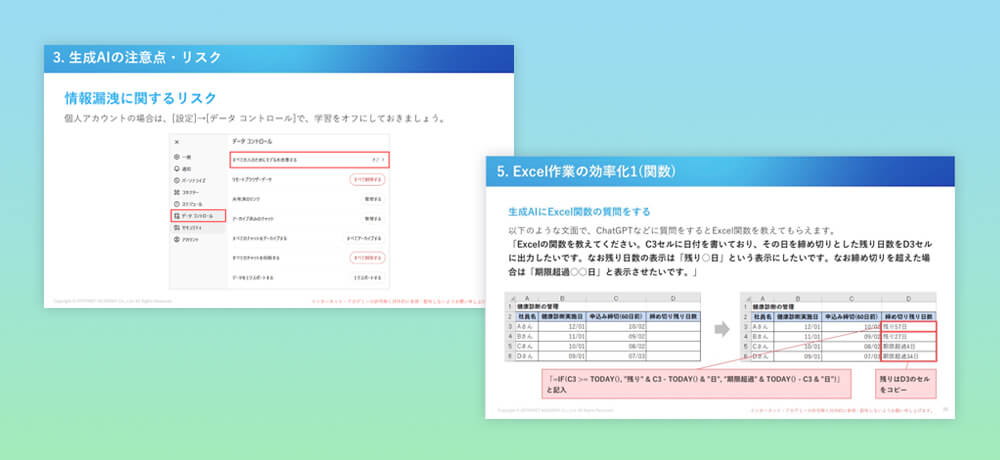The height and width of the screenshot is (460, 1000).
Task: Select column A header in left Excel table
Action: 527,297
